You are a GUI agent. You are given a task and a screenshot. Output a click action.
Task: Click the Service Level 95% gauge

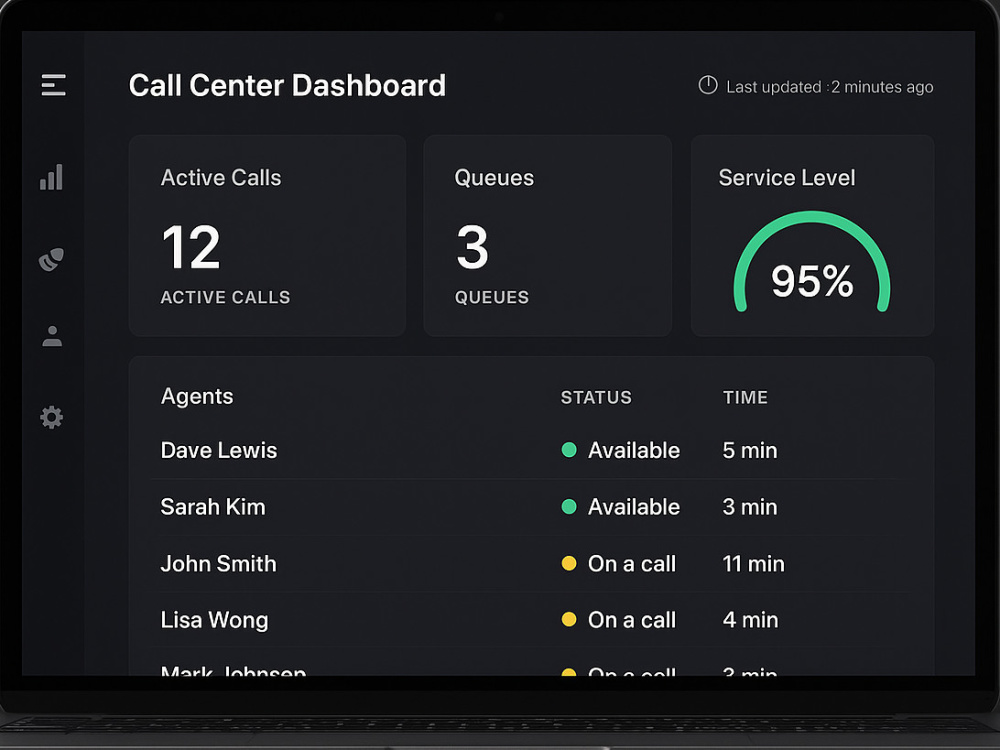point(812,261)
